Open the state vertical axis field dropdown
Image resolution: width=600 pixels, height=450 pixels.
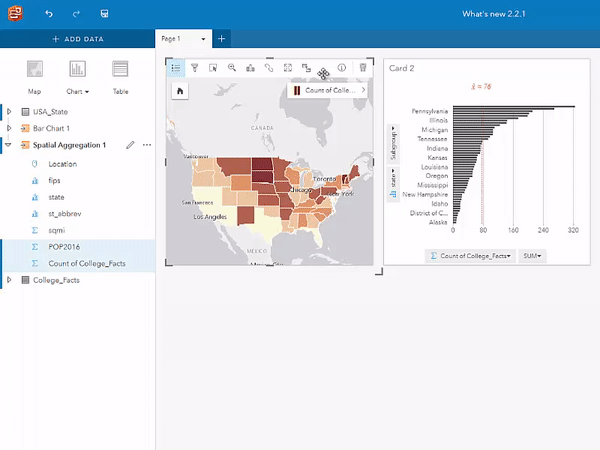(393, 183)
